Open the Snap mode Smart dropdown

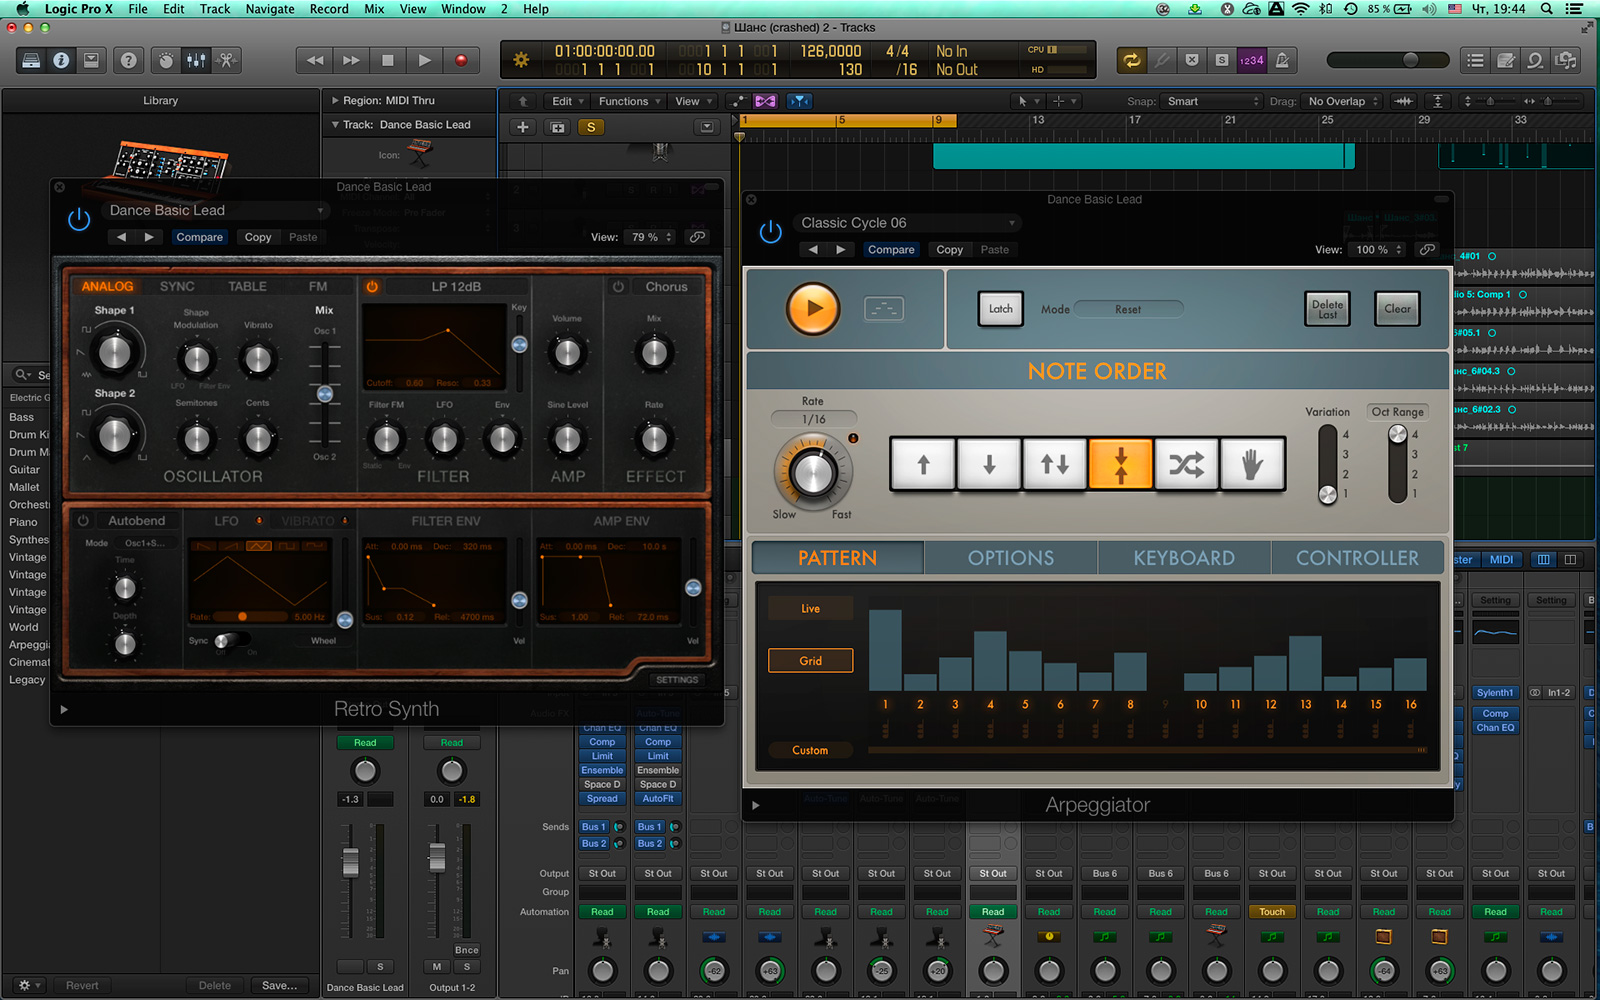click(x=1212, y=101)
